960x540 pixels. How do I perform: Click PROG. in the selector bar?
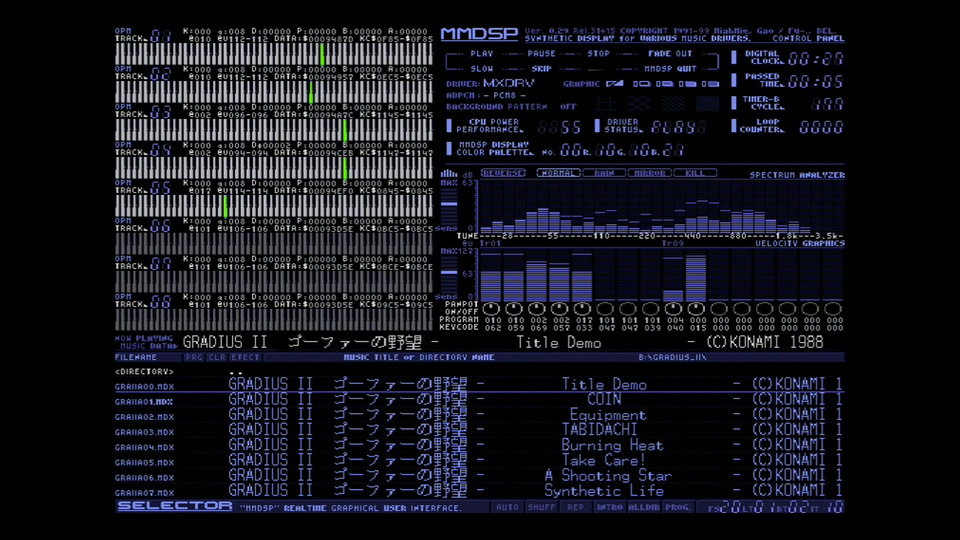click(x=678, y=507)
